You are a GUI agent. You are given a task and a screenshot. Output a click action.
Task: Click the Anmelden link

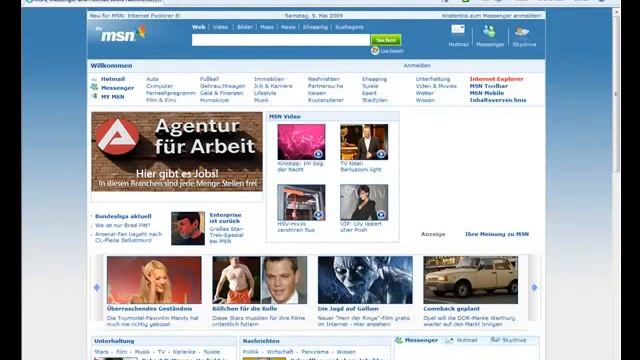[417, 65]
